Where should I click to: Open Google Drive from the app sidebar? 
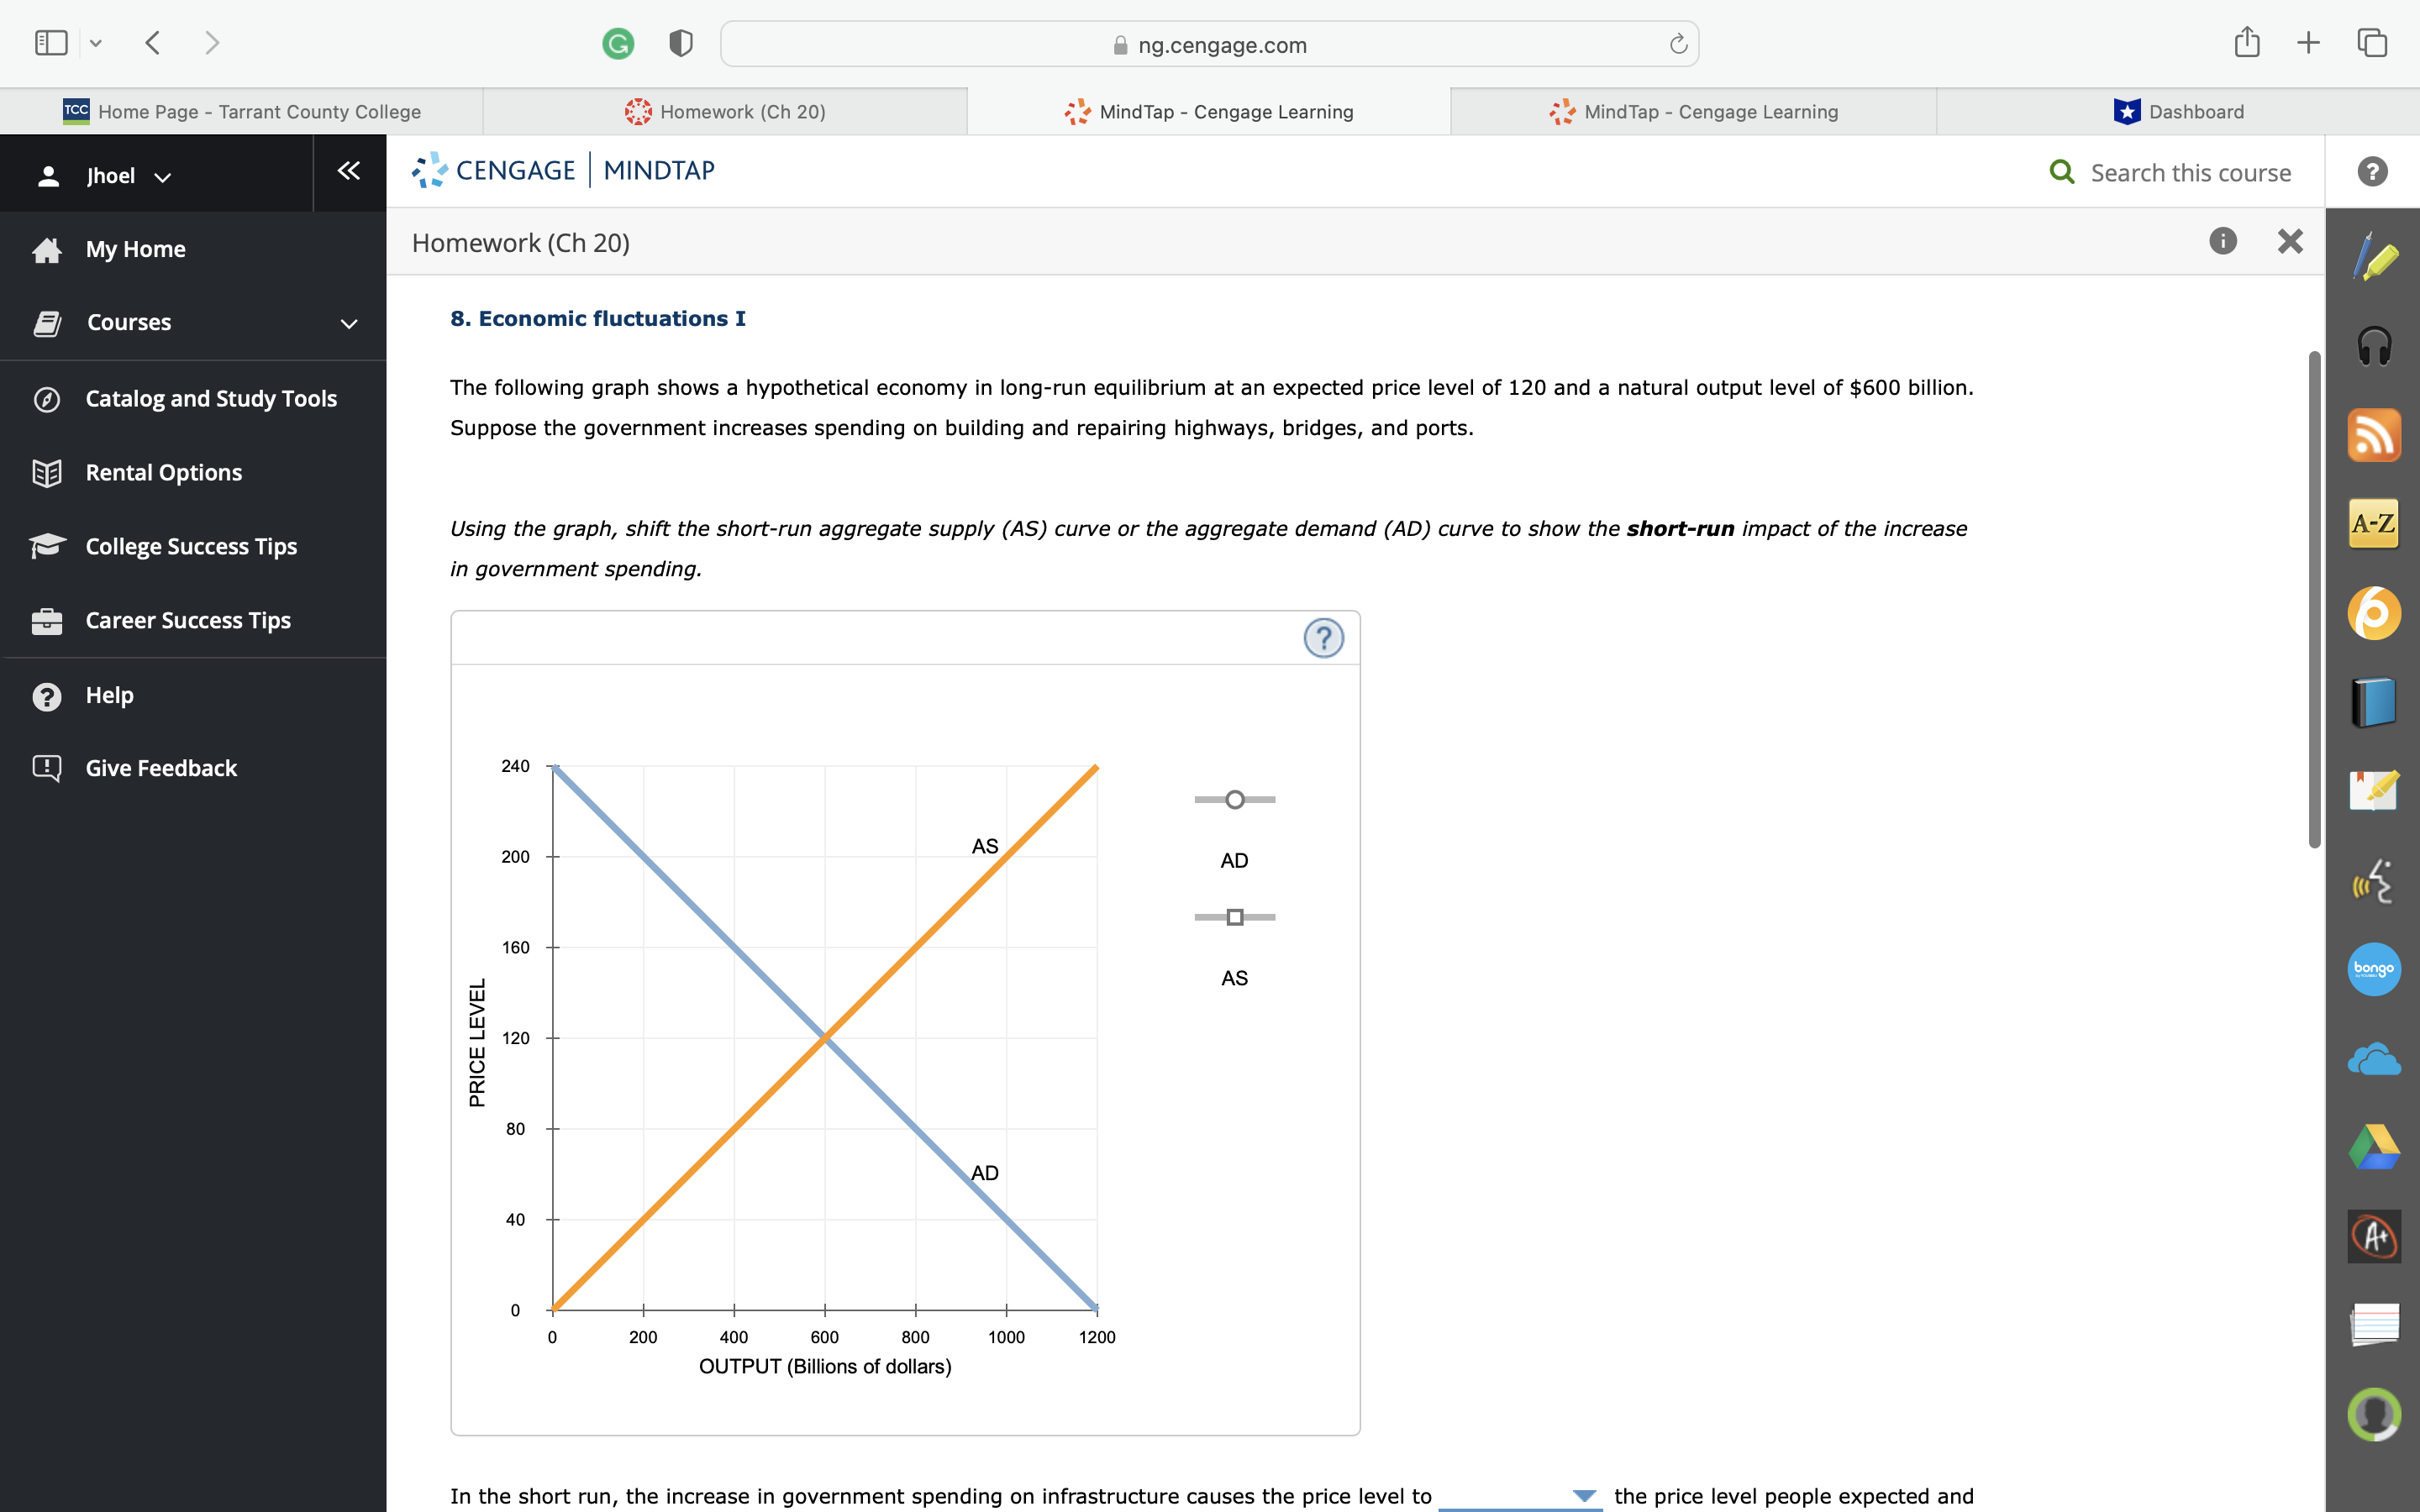pos(2374,1146)
